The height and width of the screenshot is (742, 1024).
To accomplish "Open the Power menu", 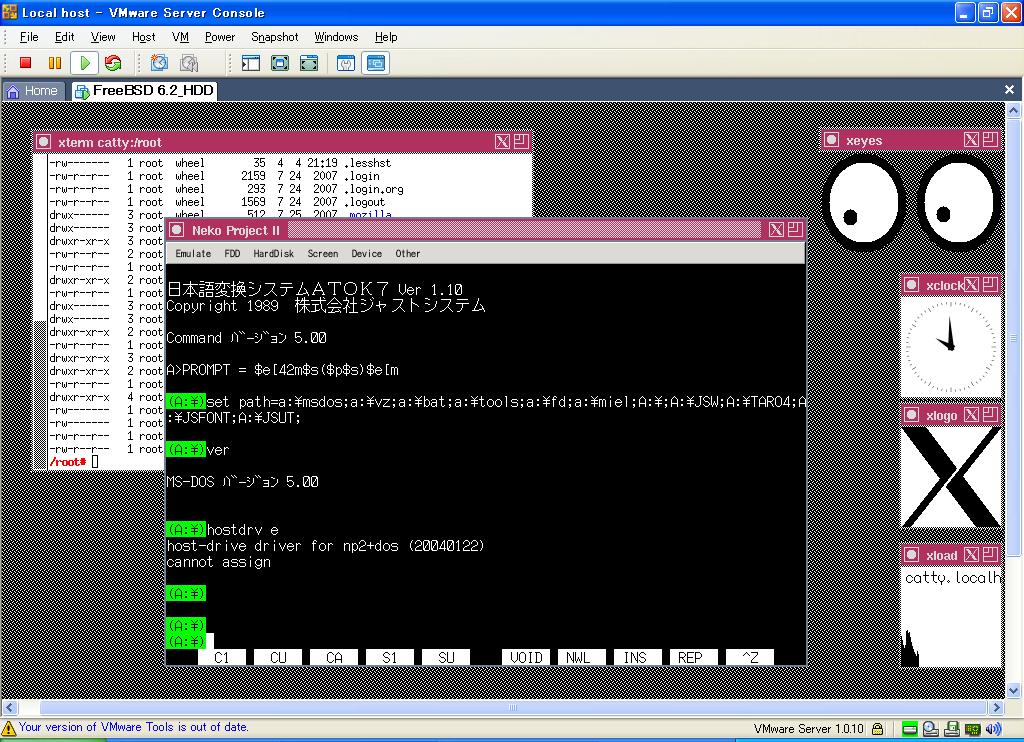I will [220, 37].
